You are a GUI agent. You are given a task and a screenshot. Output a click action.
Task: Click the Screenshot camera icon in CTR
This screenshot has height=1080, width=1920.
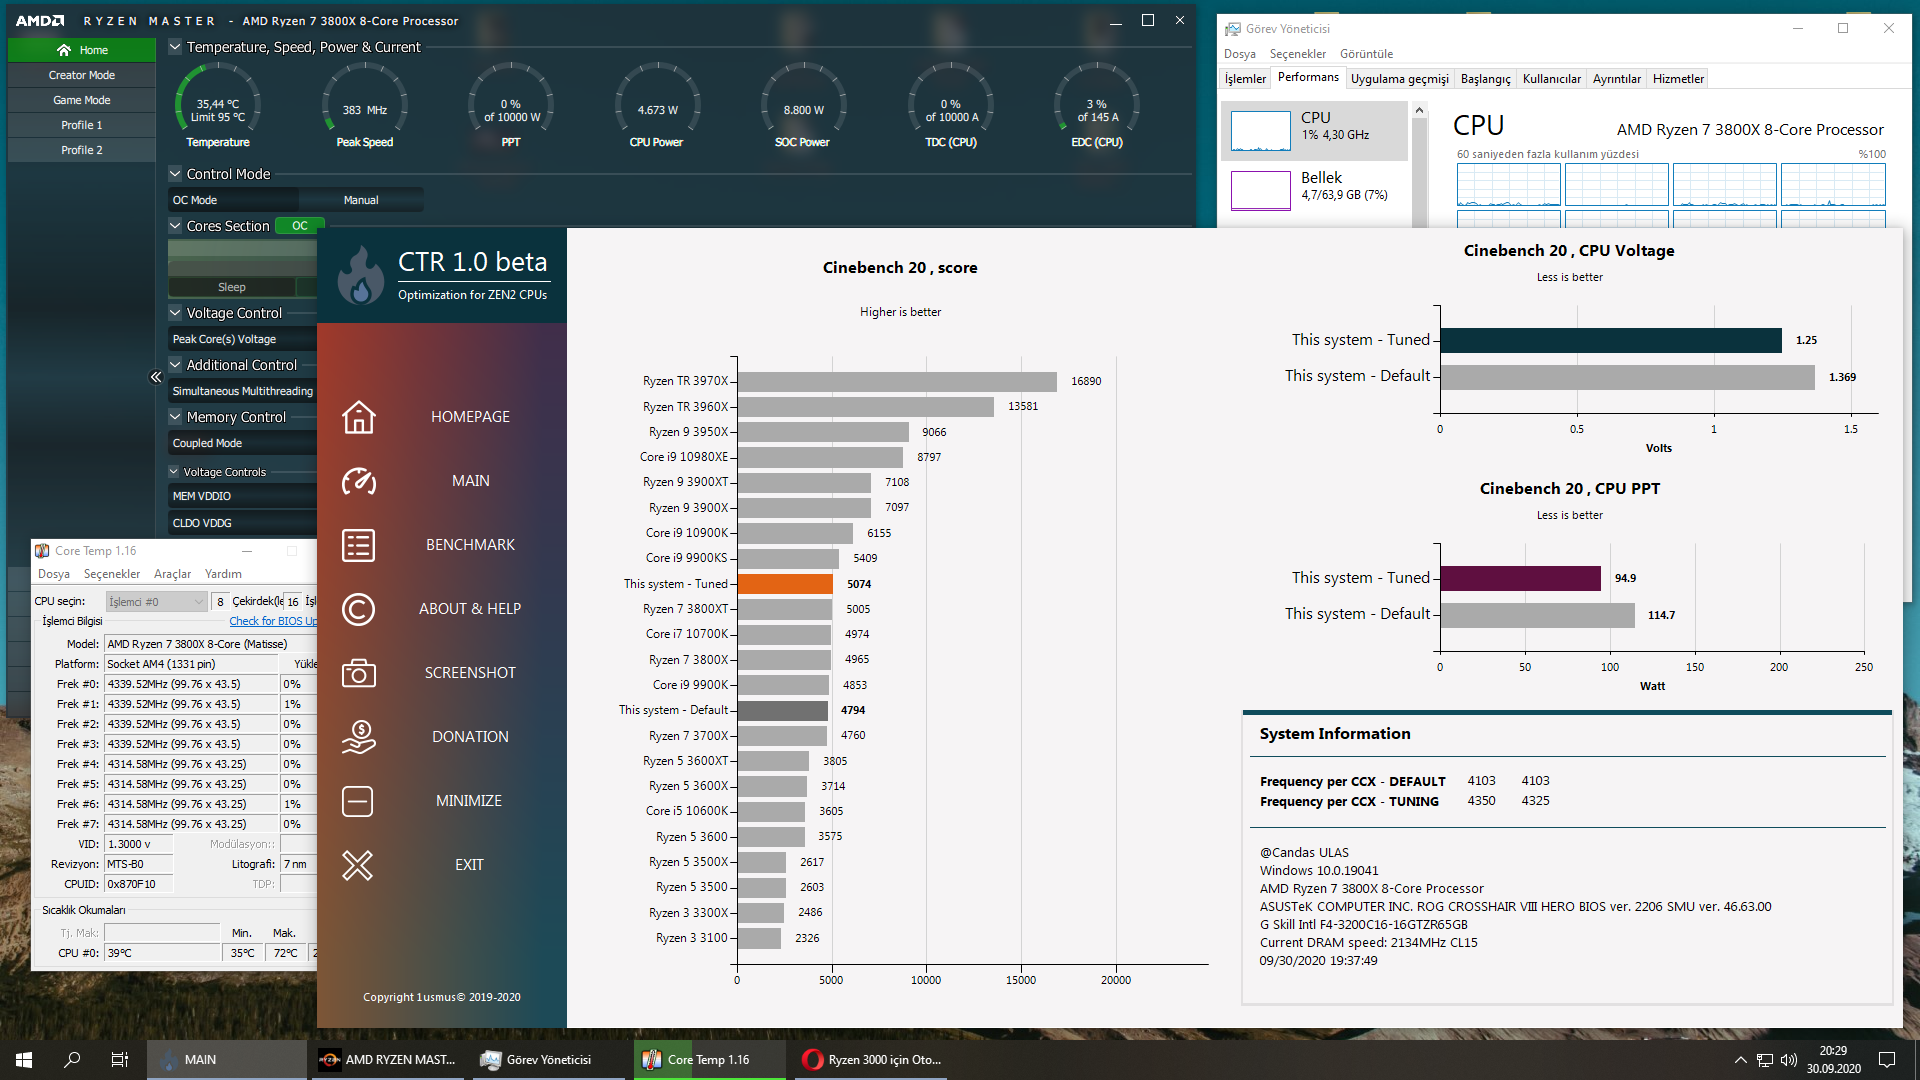click(358, 673)
